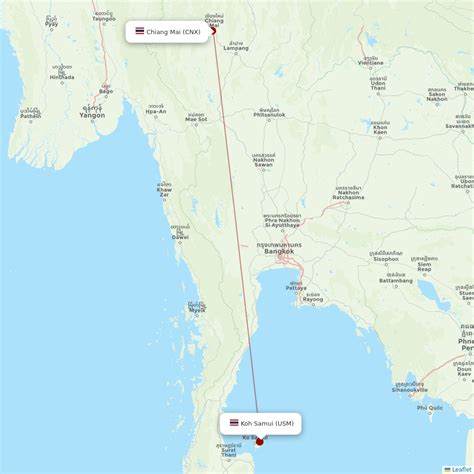Click the Nakhon Ratchasima city label
This screenshot has width=474, height=474.
[x=348, y=195]
